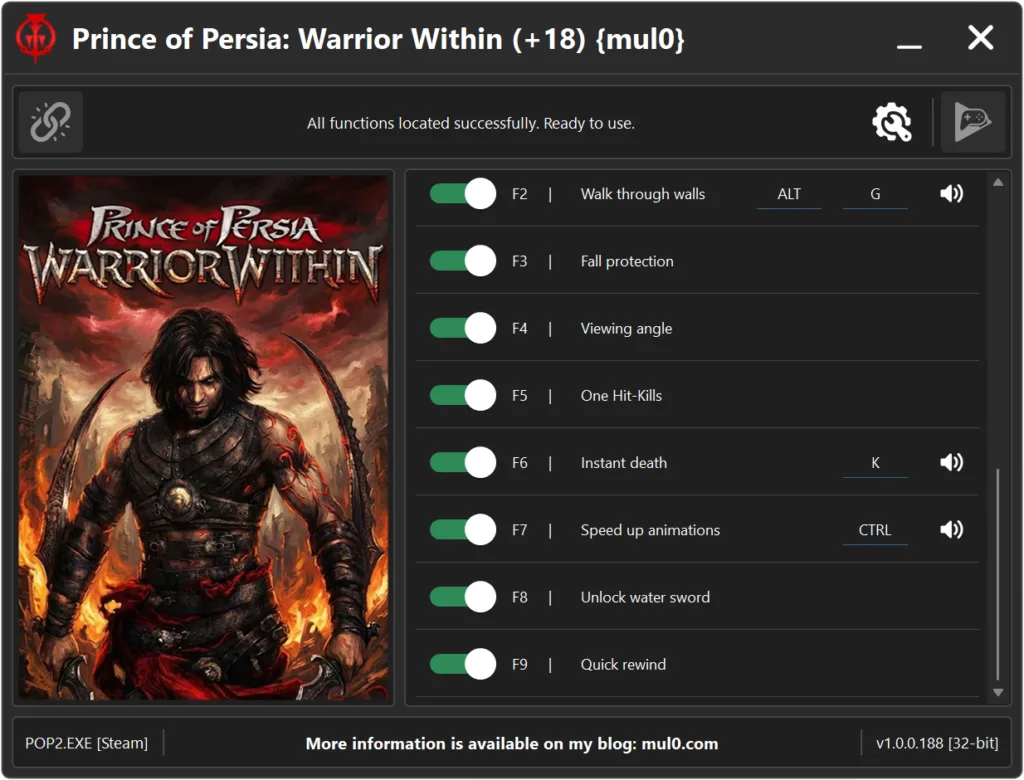
Task: Disable the Quick rewind toggle
Action: coord(461,663)
